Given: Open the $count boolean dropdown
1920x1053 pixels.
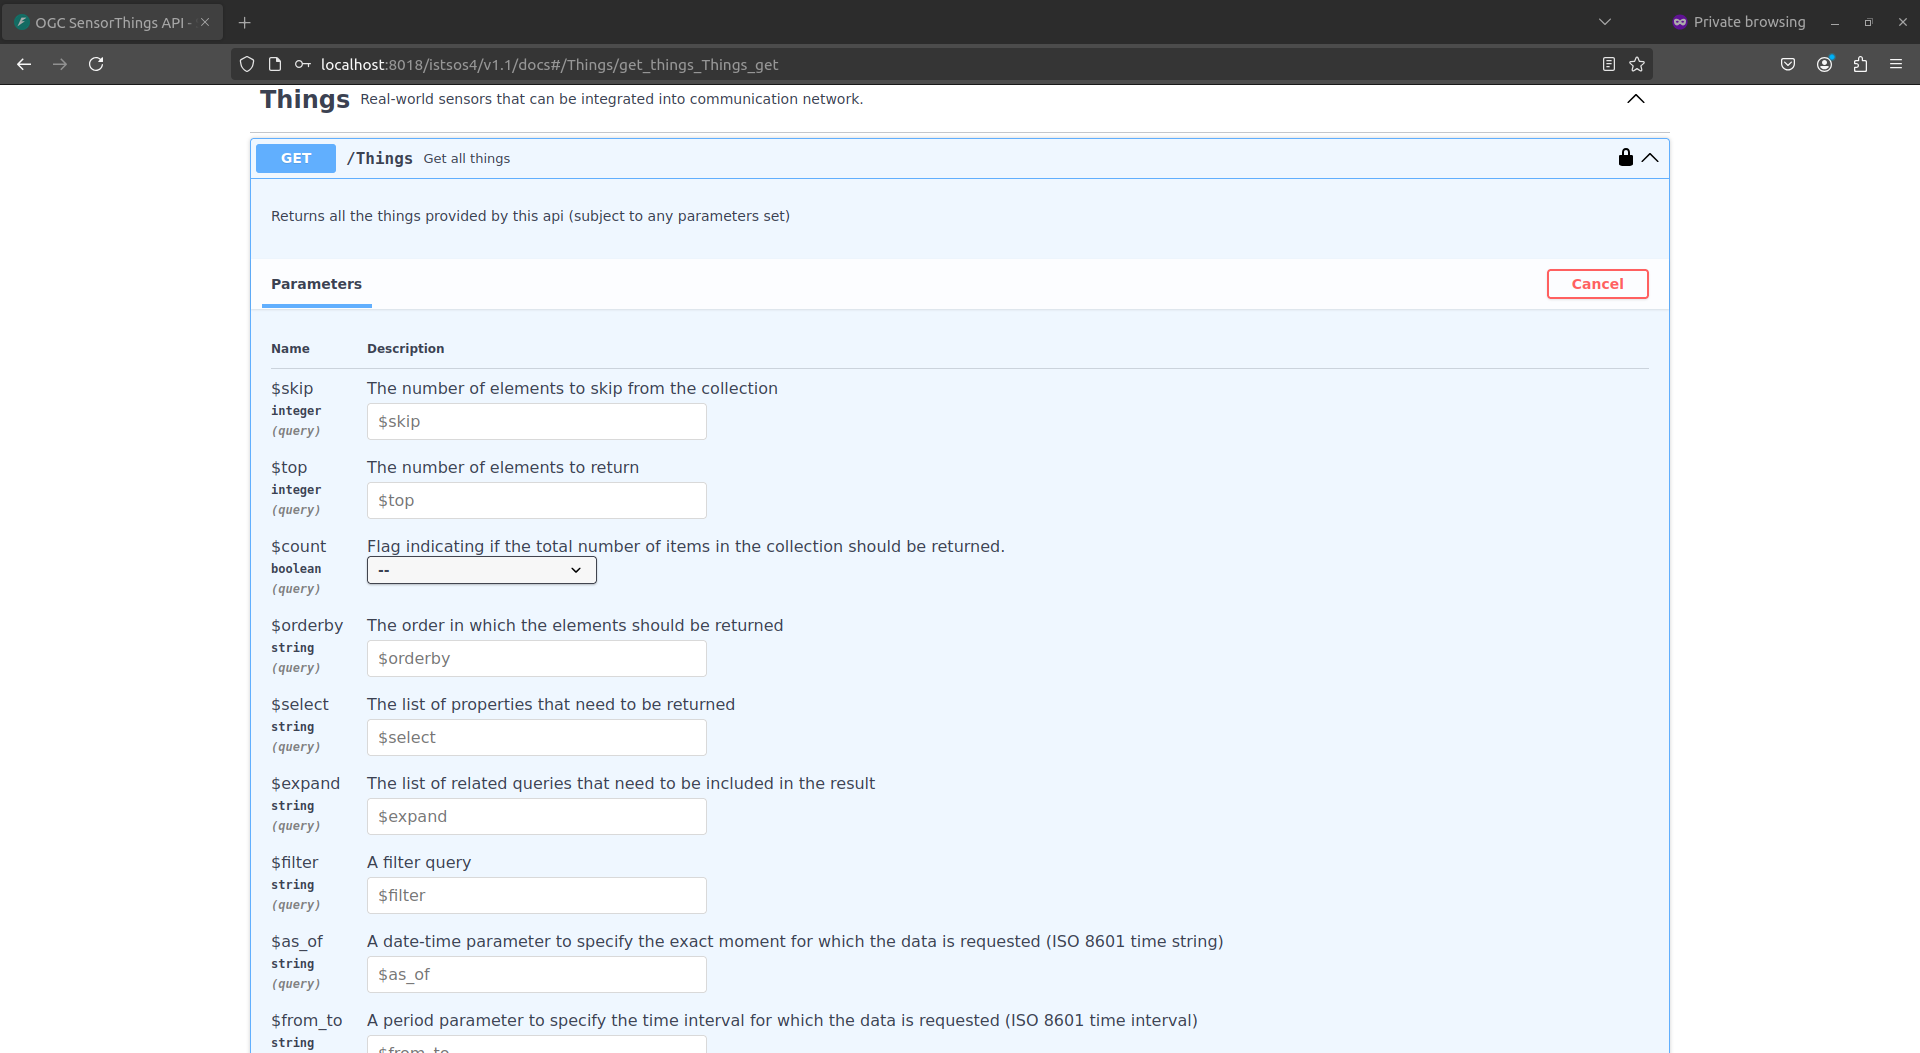Looking at the screenshot, I should [x=481, y=570].
